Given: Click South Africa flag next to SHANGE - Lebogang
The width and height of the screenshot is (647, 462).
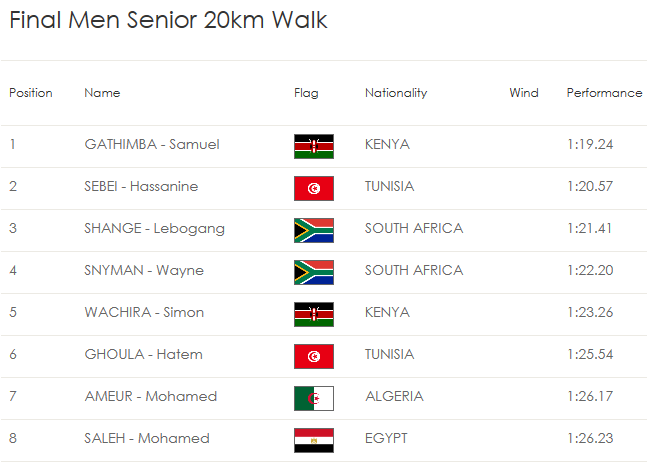Looking at the screenshot, I should [x=314, y=230].
